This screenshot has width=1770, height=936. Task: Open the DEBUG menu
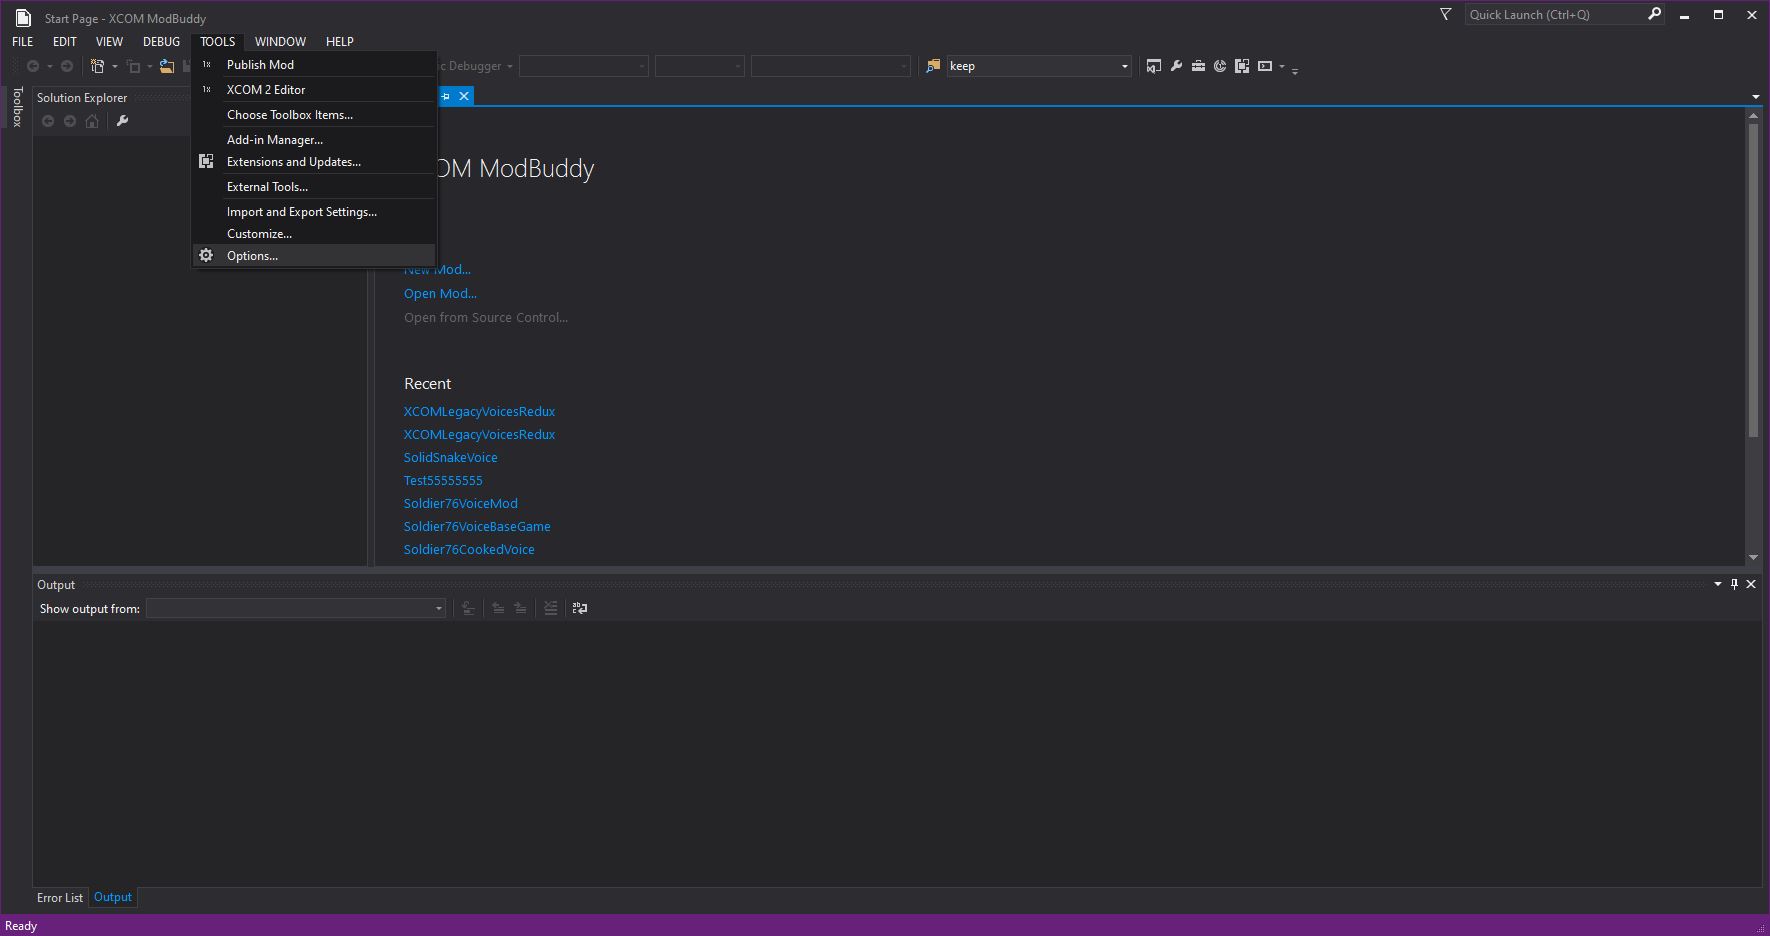(161, 41)
